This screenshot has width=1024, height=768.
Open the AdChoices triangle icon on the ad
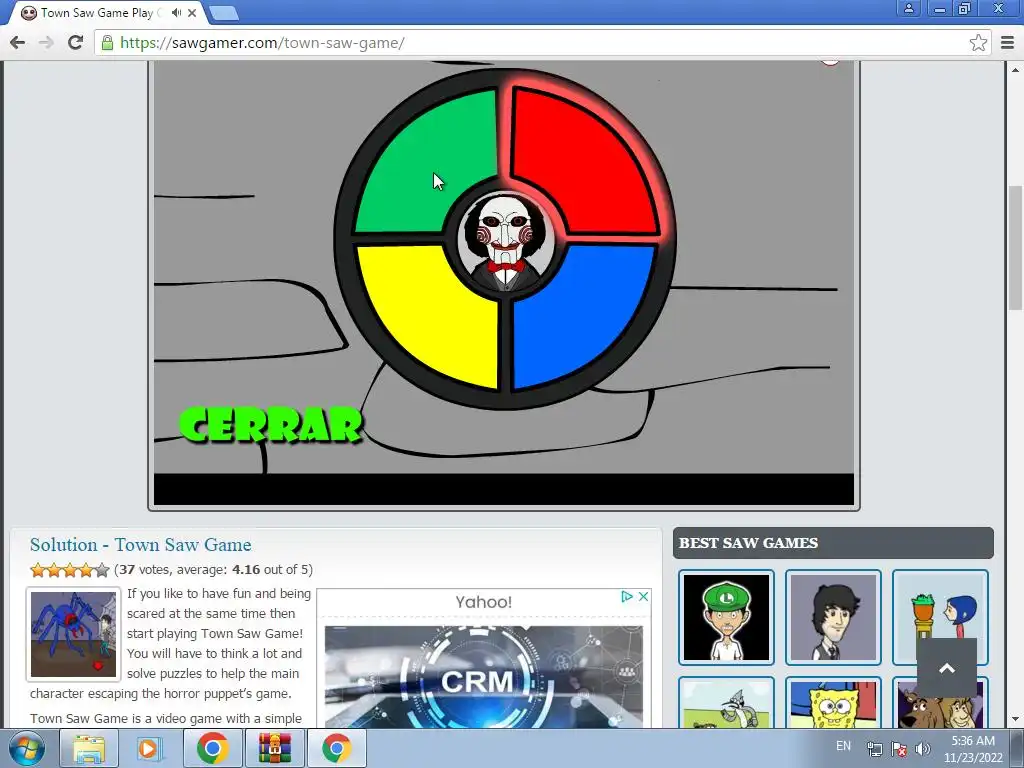click(x=627, y=596)
